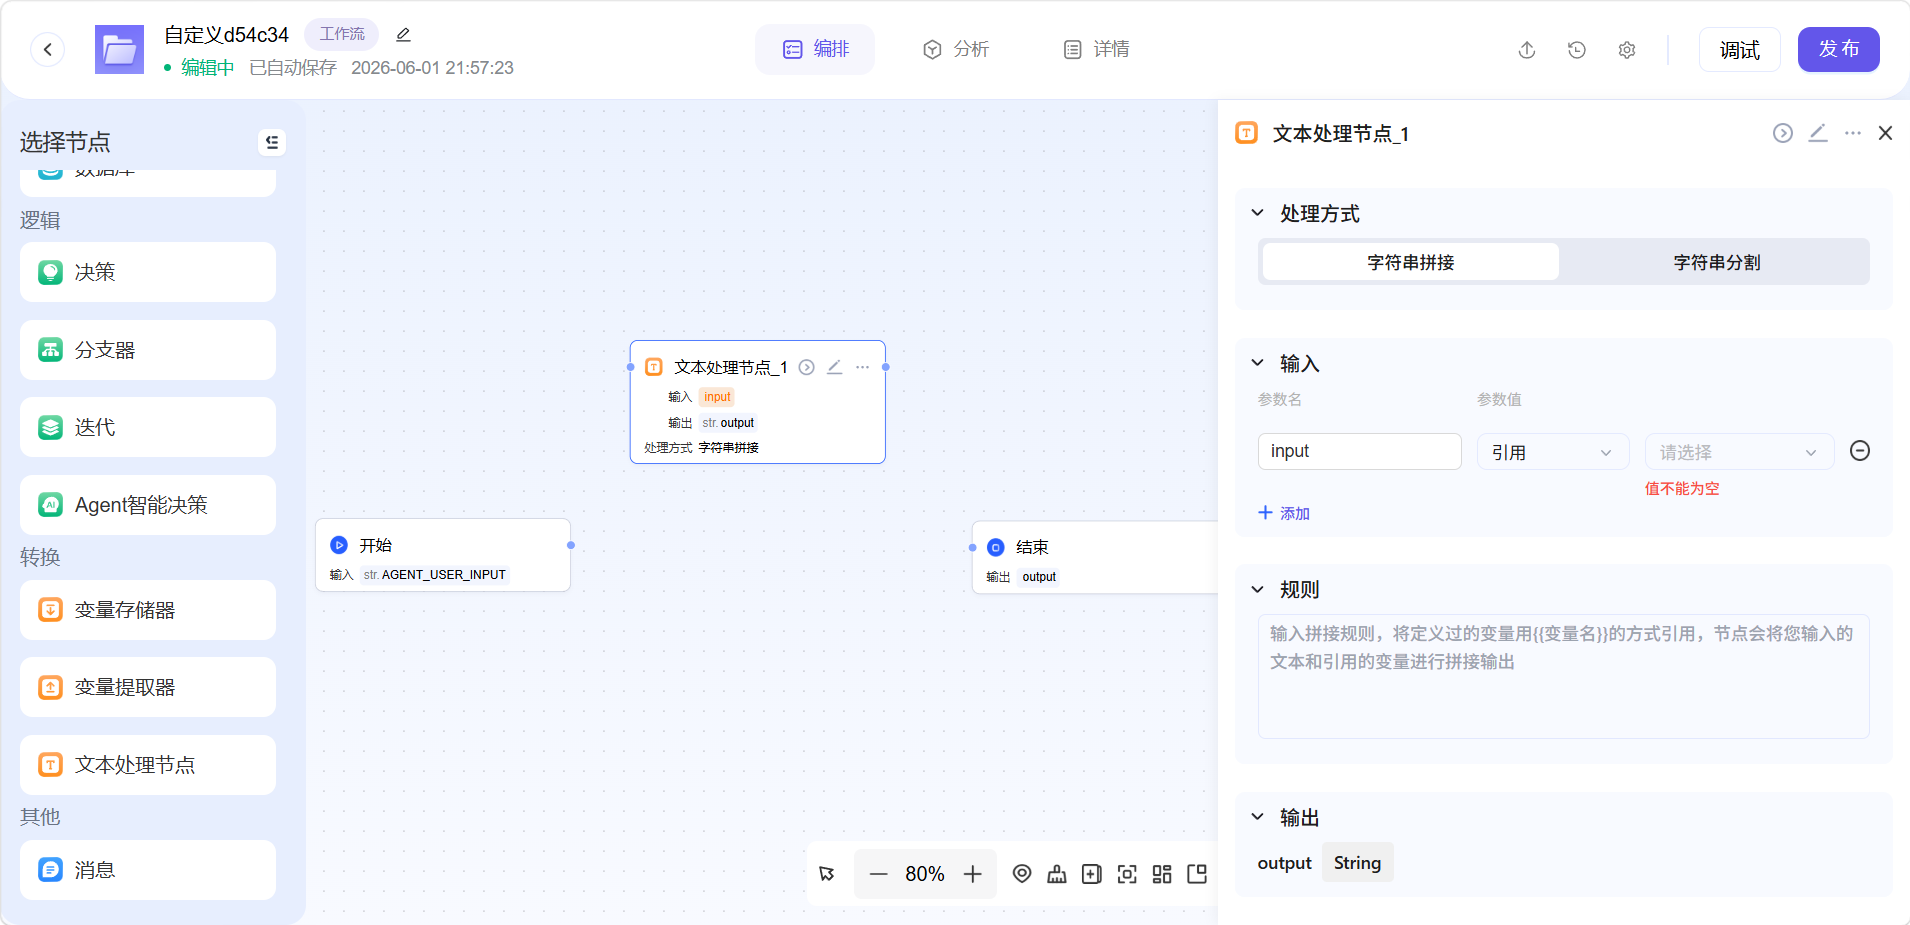Viewport: 1910px width, 925px height.
Task: Click the back arrow in header
Action: tap(47, 49)
